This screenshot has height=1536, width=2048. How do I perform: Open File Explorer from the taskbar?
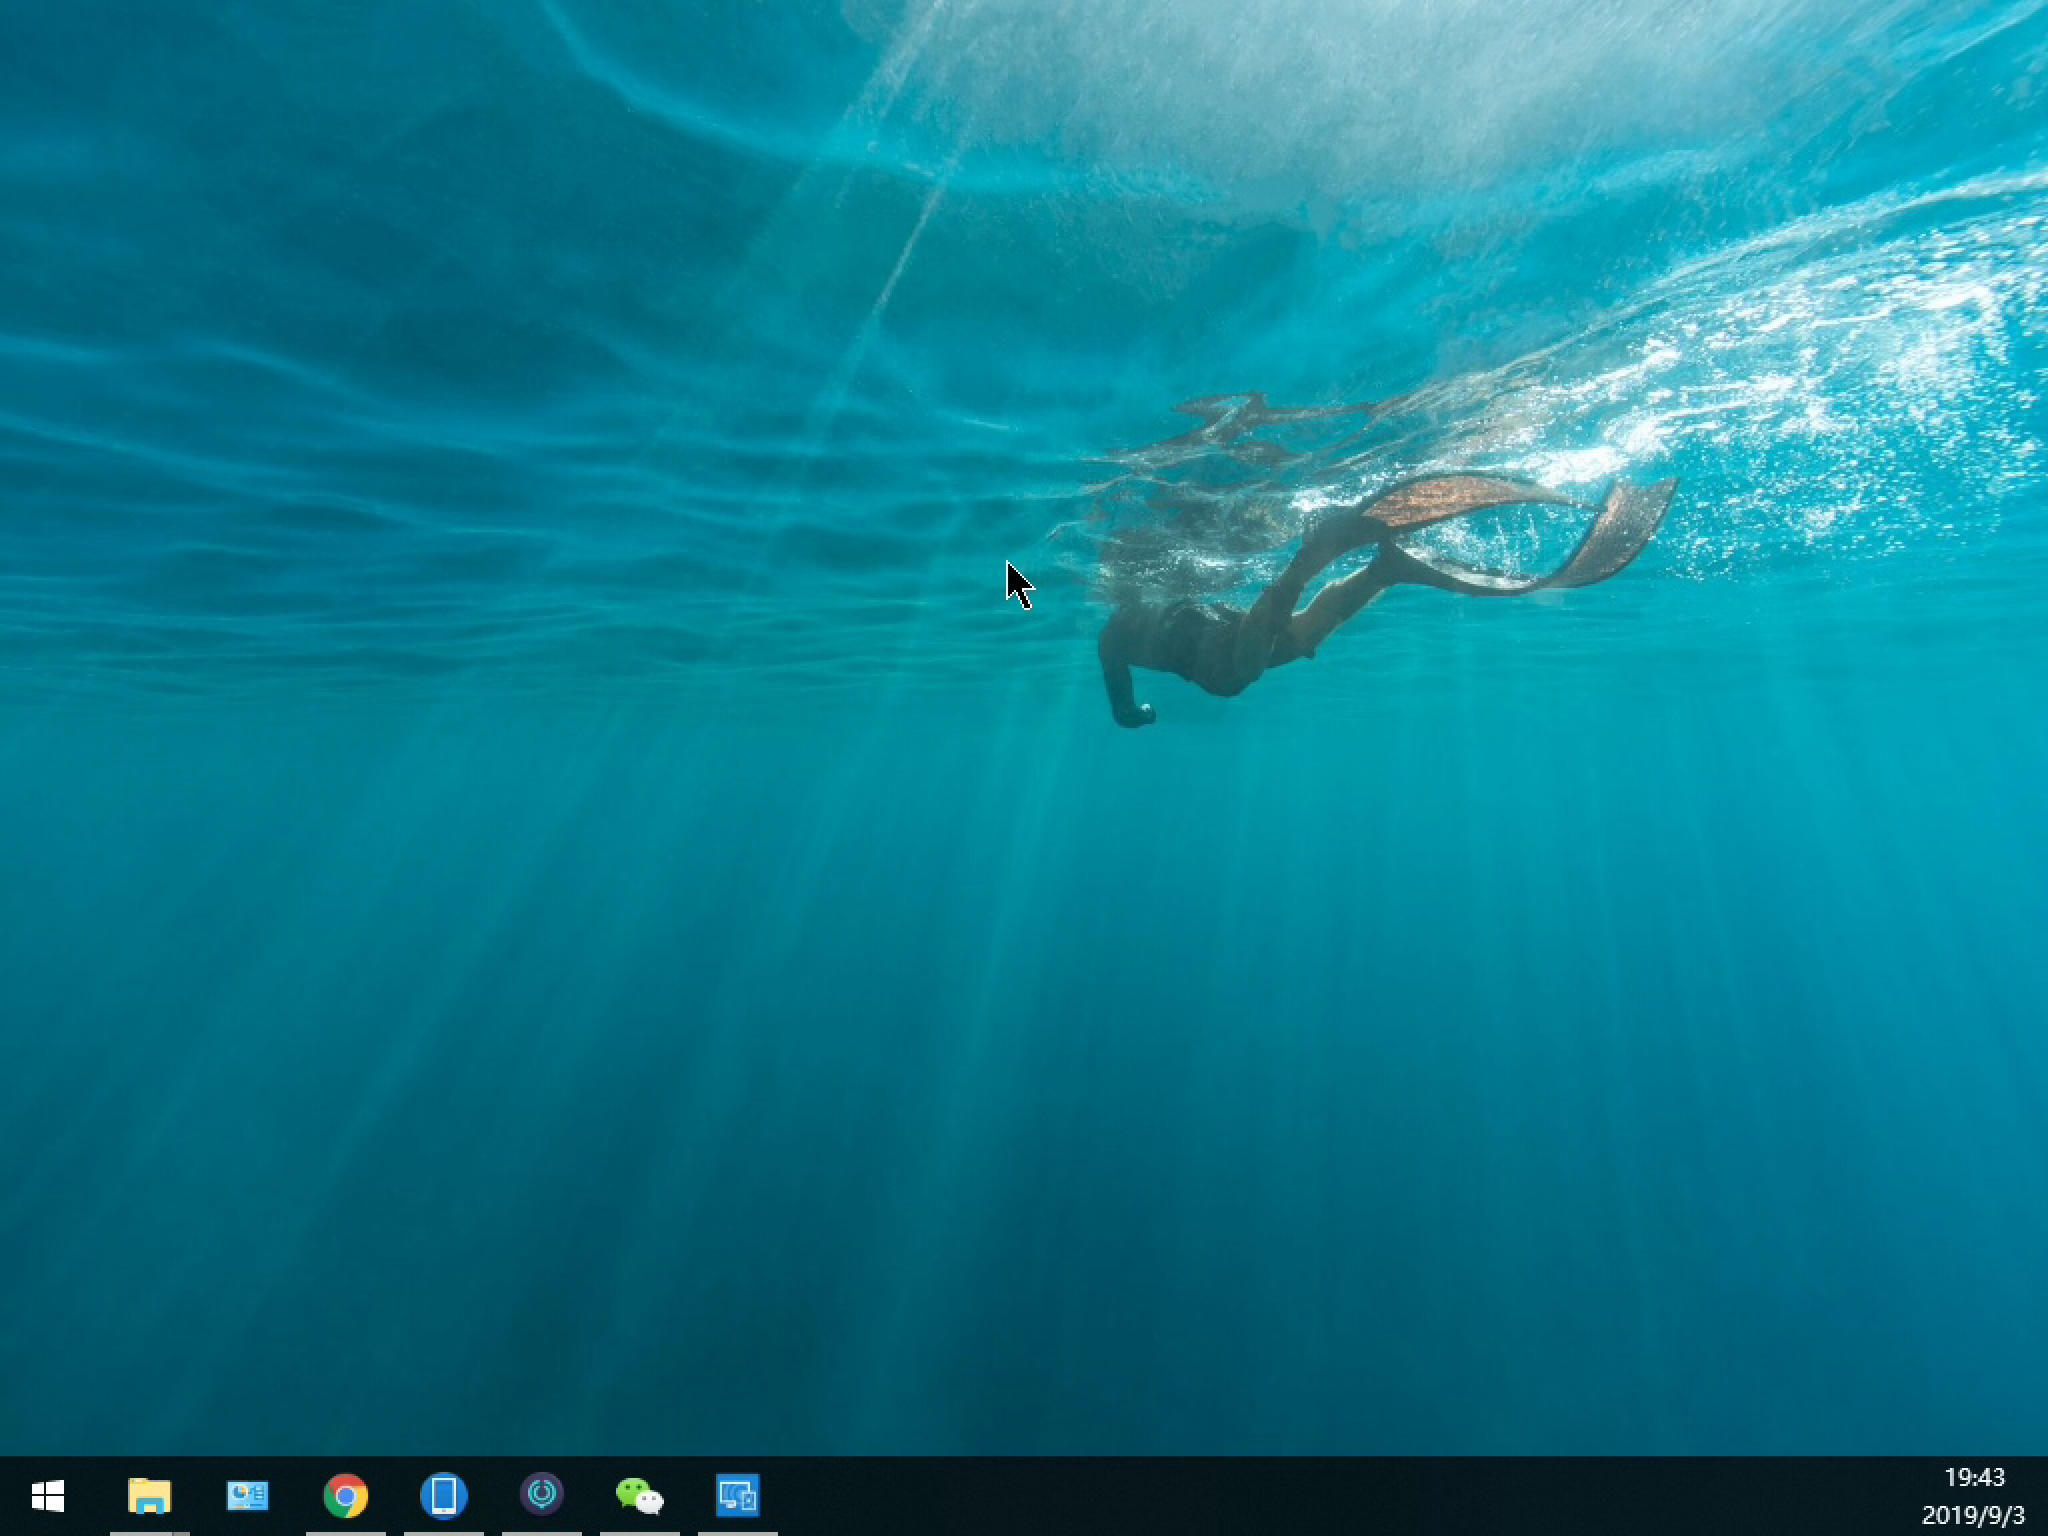[149, 1496]
